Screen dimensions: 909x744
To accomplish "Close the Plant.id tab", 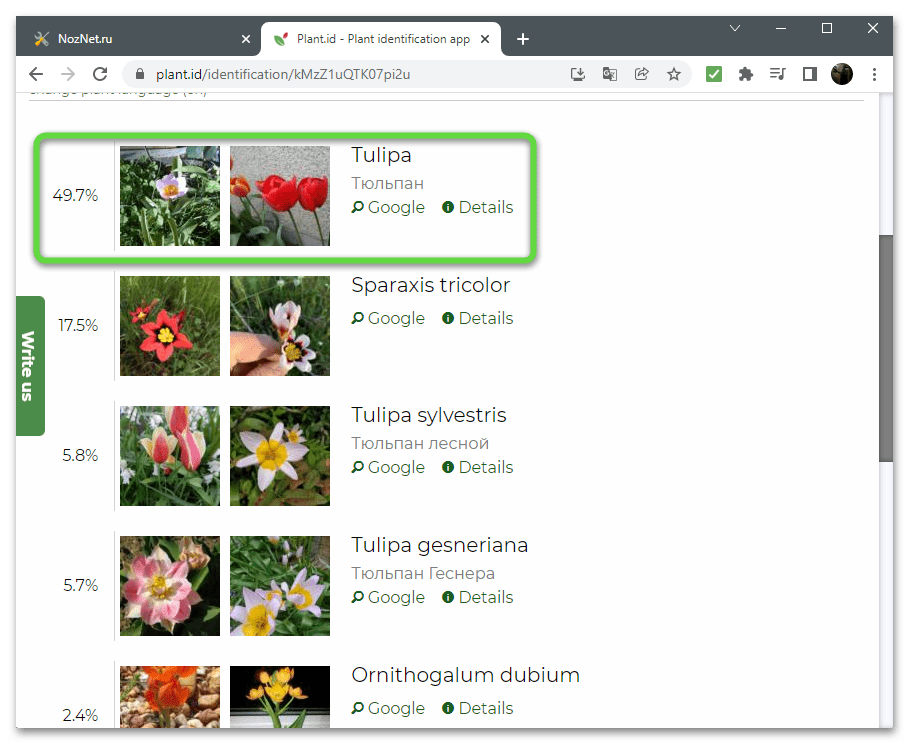I will (485, 39).
